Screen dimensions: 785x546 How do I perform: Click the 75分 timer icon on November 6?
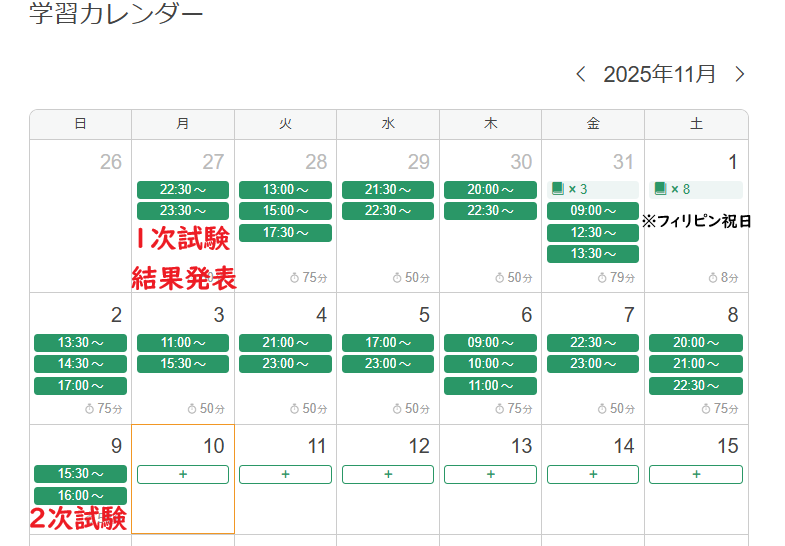click(x=501, y=408)
